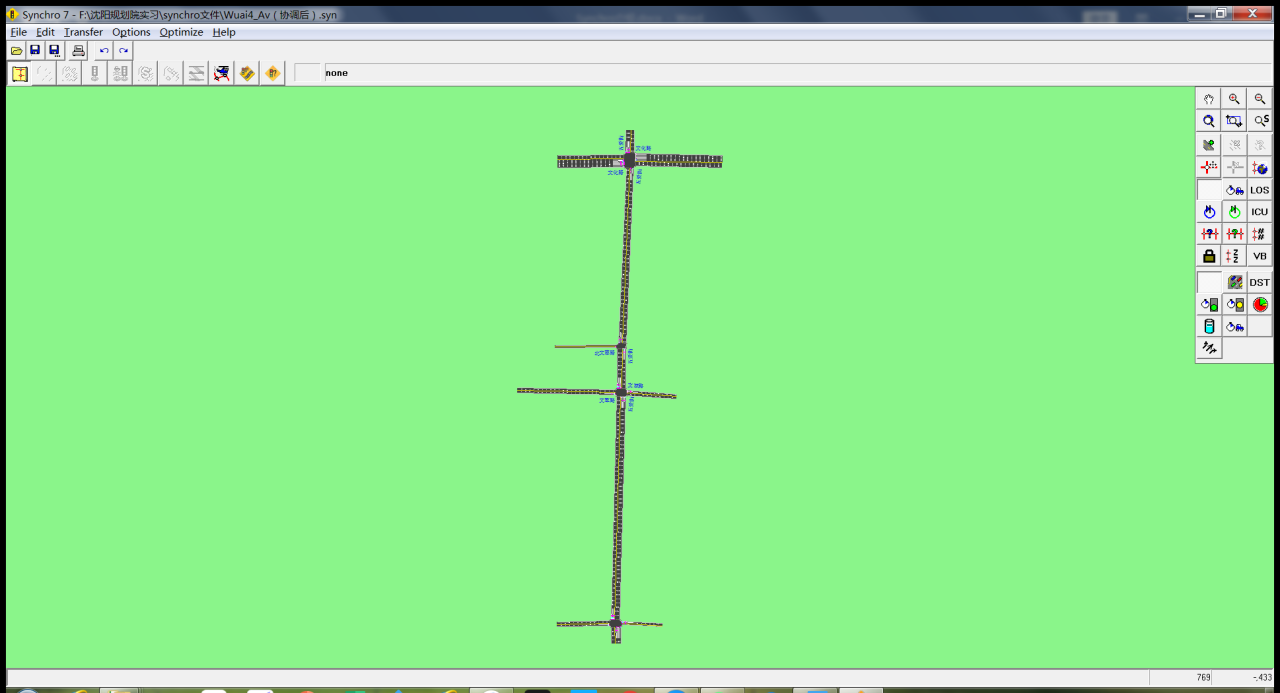Click the Zoom Scale magnifier with S
Screen dimensions: 1280x693
(x=1260, y=121)
